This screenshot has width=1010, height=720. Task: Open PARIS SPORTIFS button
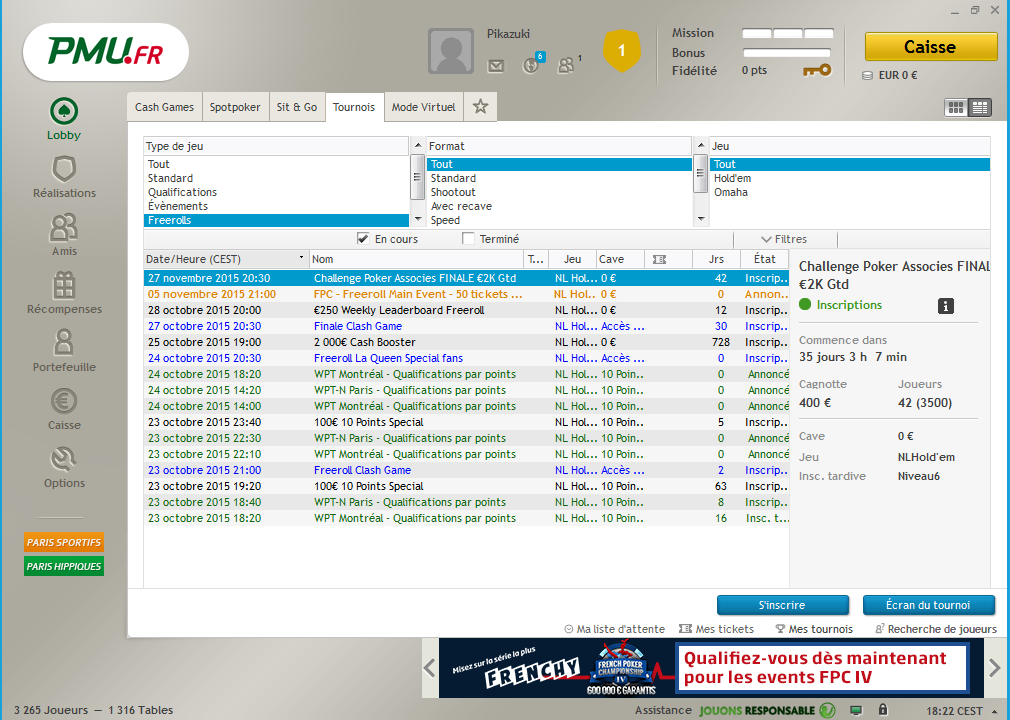click(x=64, y=542)
